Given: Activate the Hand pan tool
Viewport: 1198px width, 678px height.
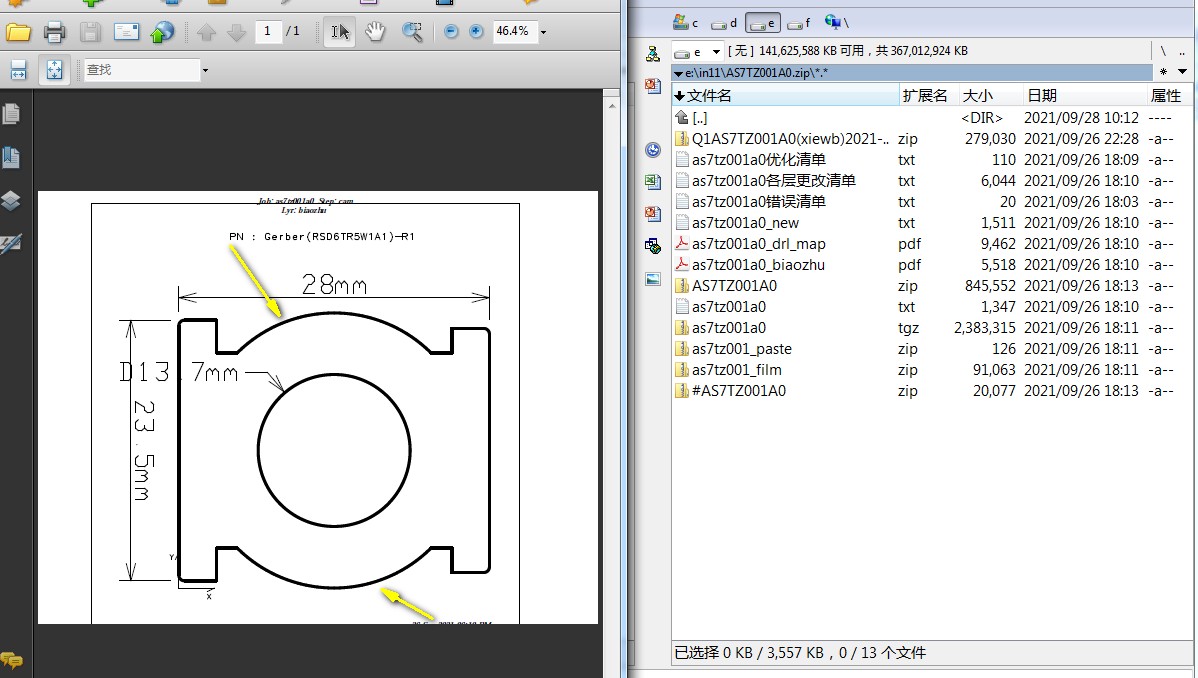Looking at the screenshot, I should pyautogui.click(x=374, y=32).
